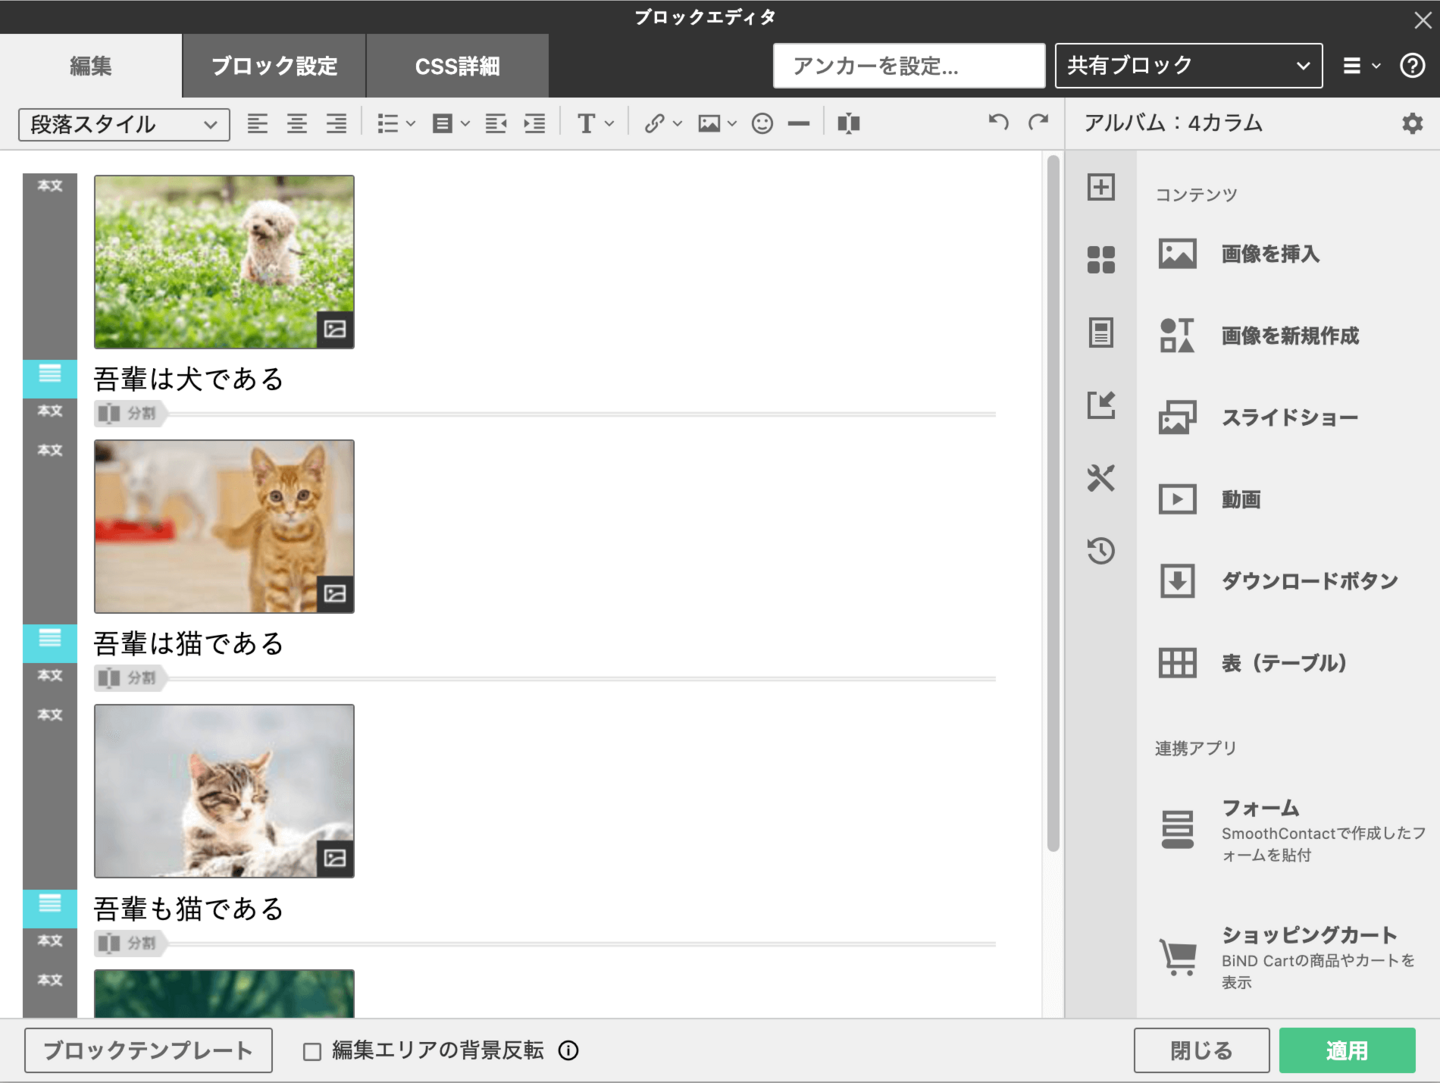The image size is (1440, 1083).
Task: Toggle 編集エリアの背景反転 checkbox
Action: [312, 1051]
